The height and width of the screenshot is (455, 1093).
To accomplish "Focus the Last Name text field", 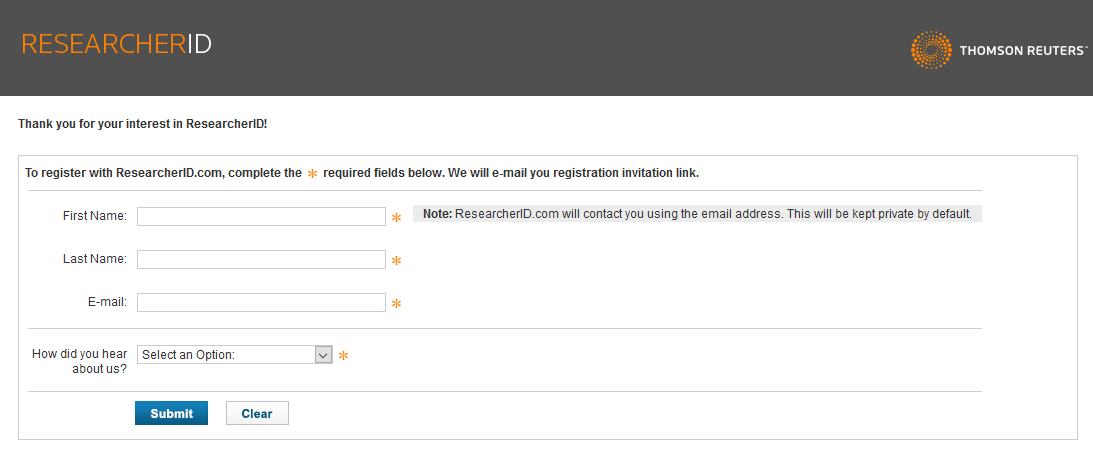I will coord(261,260).
